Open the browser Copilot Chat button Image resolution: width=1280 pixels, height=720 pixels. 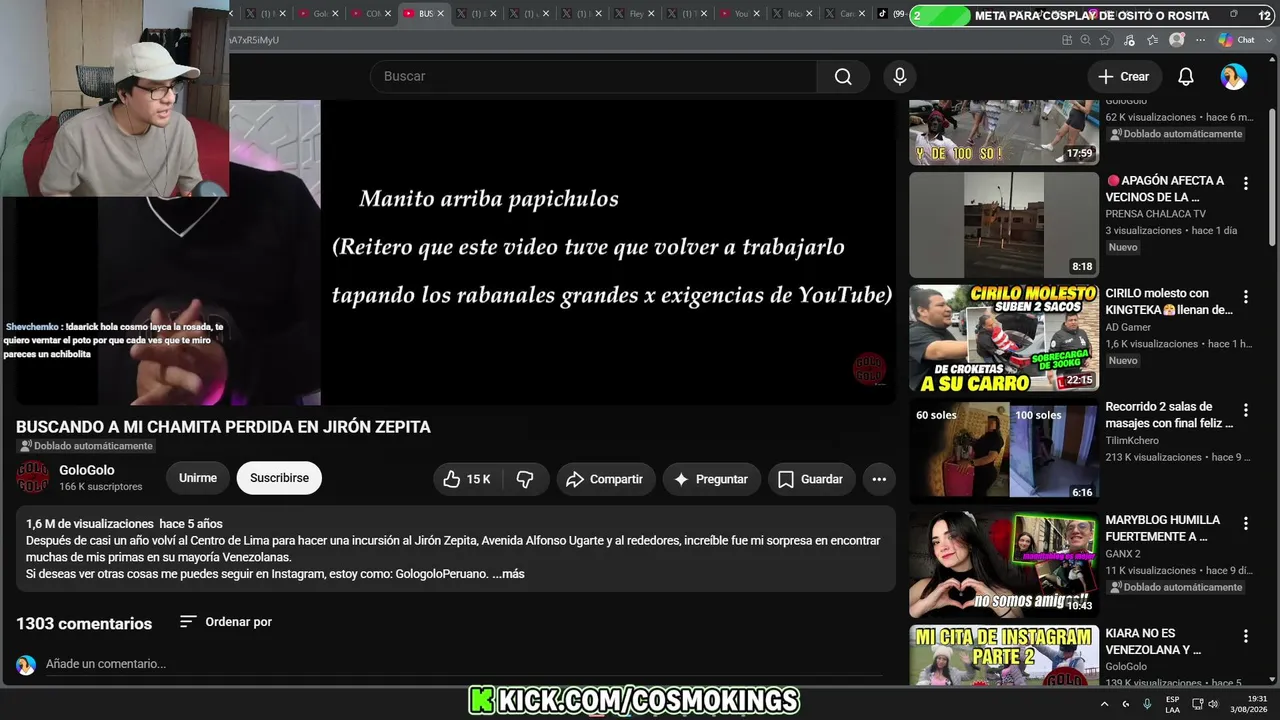tap(1236, 40)
